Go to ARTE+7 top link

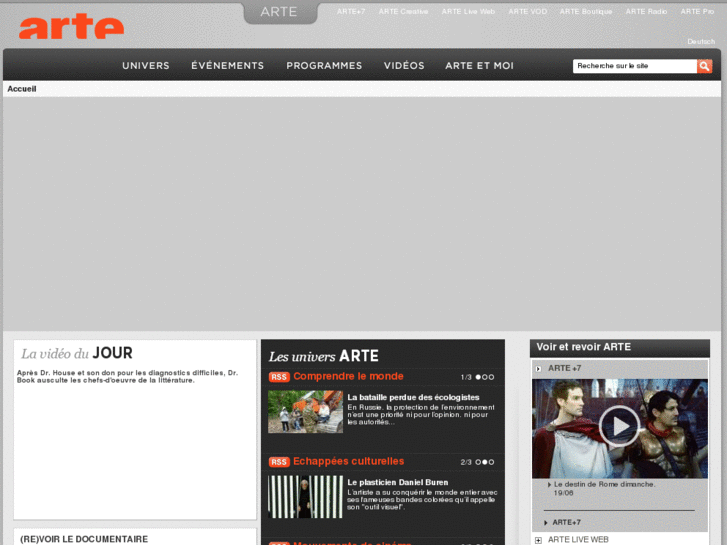pyautogui.click(x=351, y=12)
